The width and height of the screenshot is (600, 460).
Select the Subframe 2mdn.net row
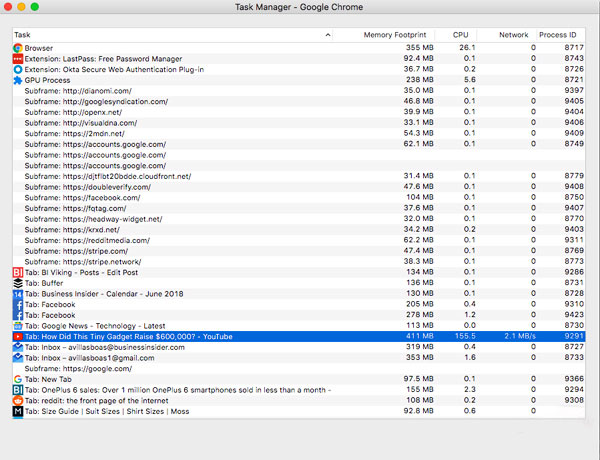(x=298, y=134)
